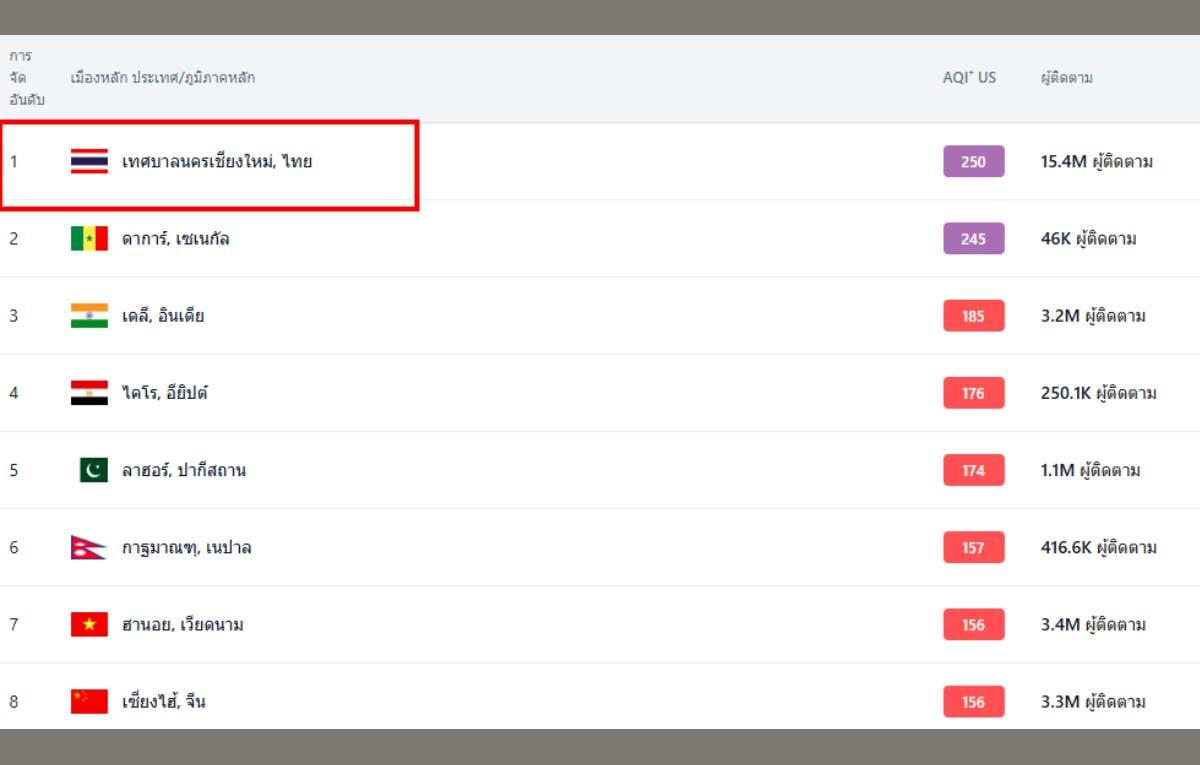The image size is (1200, 765).
Task: Click the เมืองหลัก ประเทศ/ภูมิภาคหลัก column header
Action: tap(162, 78)
